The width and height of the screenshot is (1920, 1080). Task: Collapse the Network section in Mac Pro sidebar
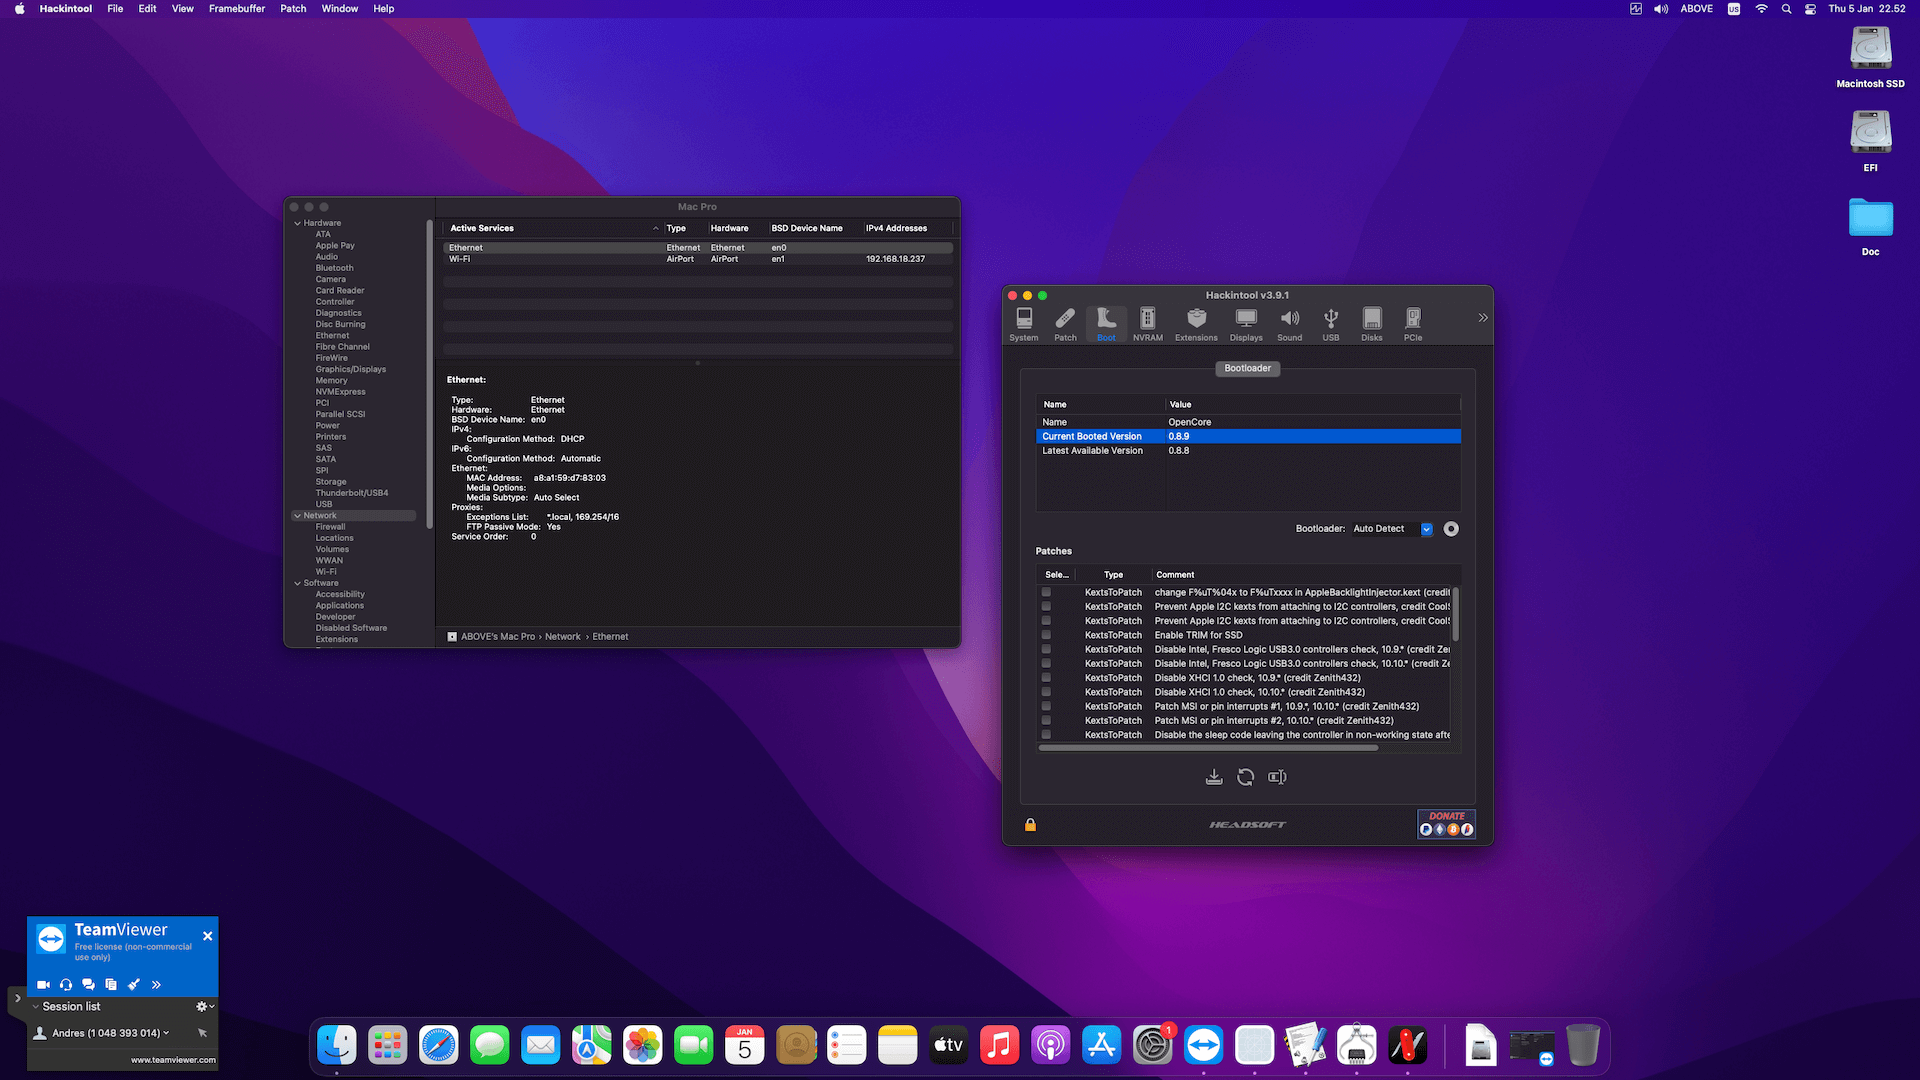(297, 516)
